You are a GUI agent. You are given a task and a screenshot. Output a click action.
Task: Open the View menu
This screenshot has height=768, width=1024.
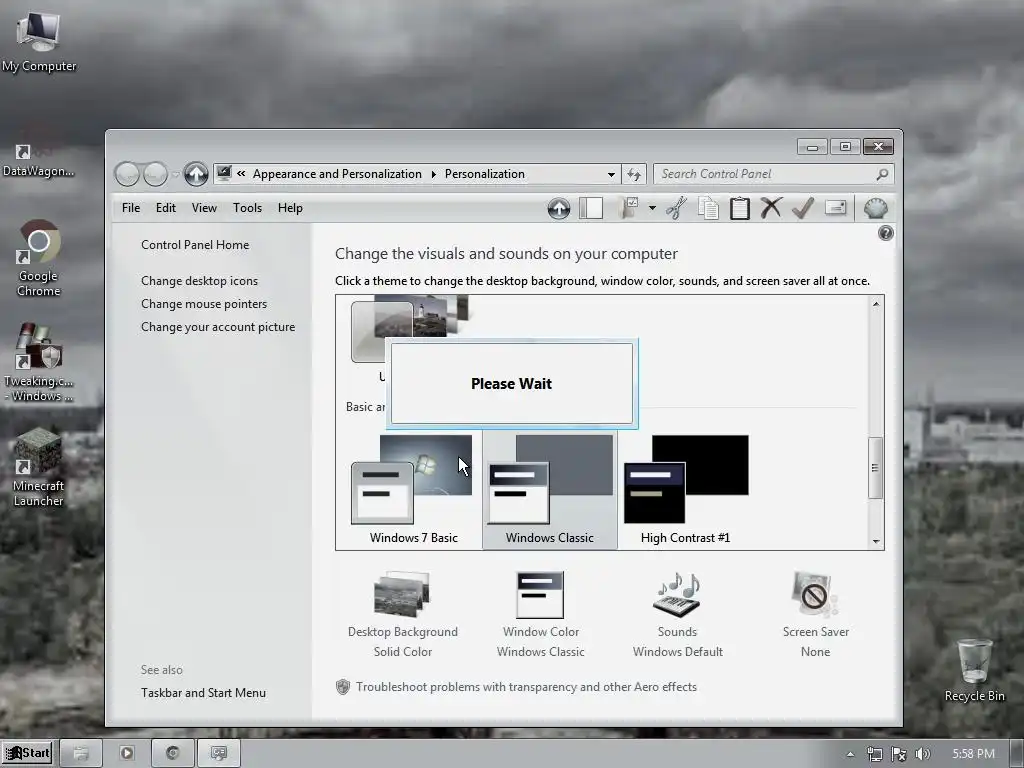tap(204, 208)
